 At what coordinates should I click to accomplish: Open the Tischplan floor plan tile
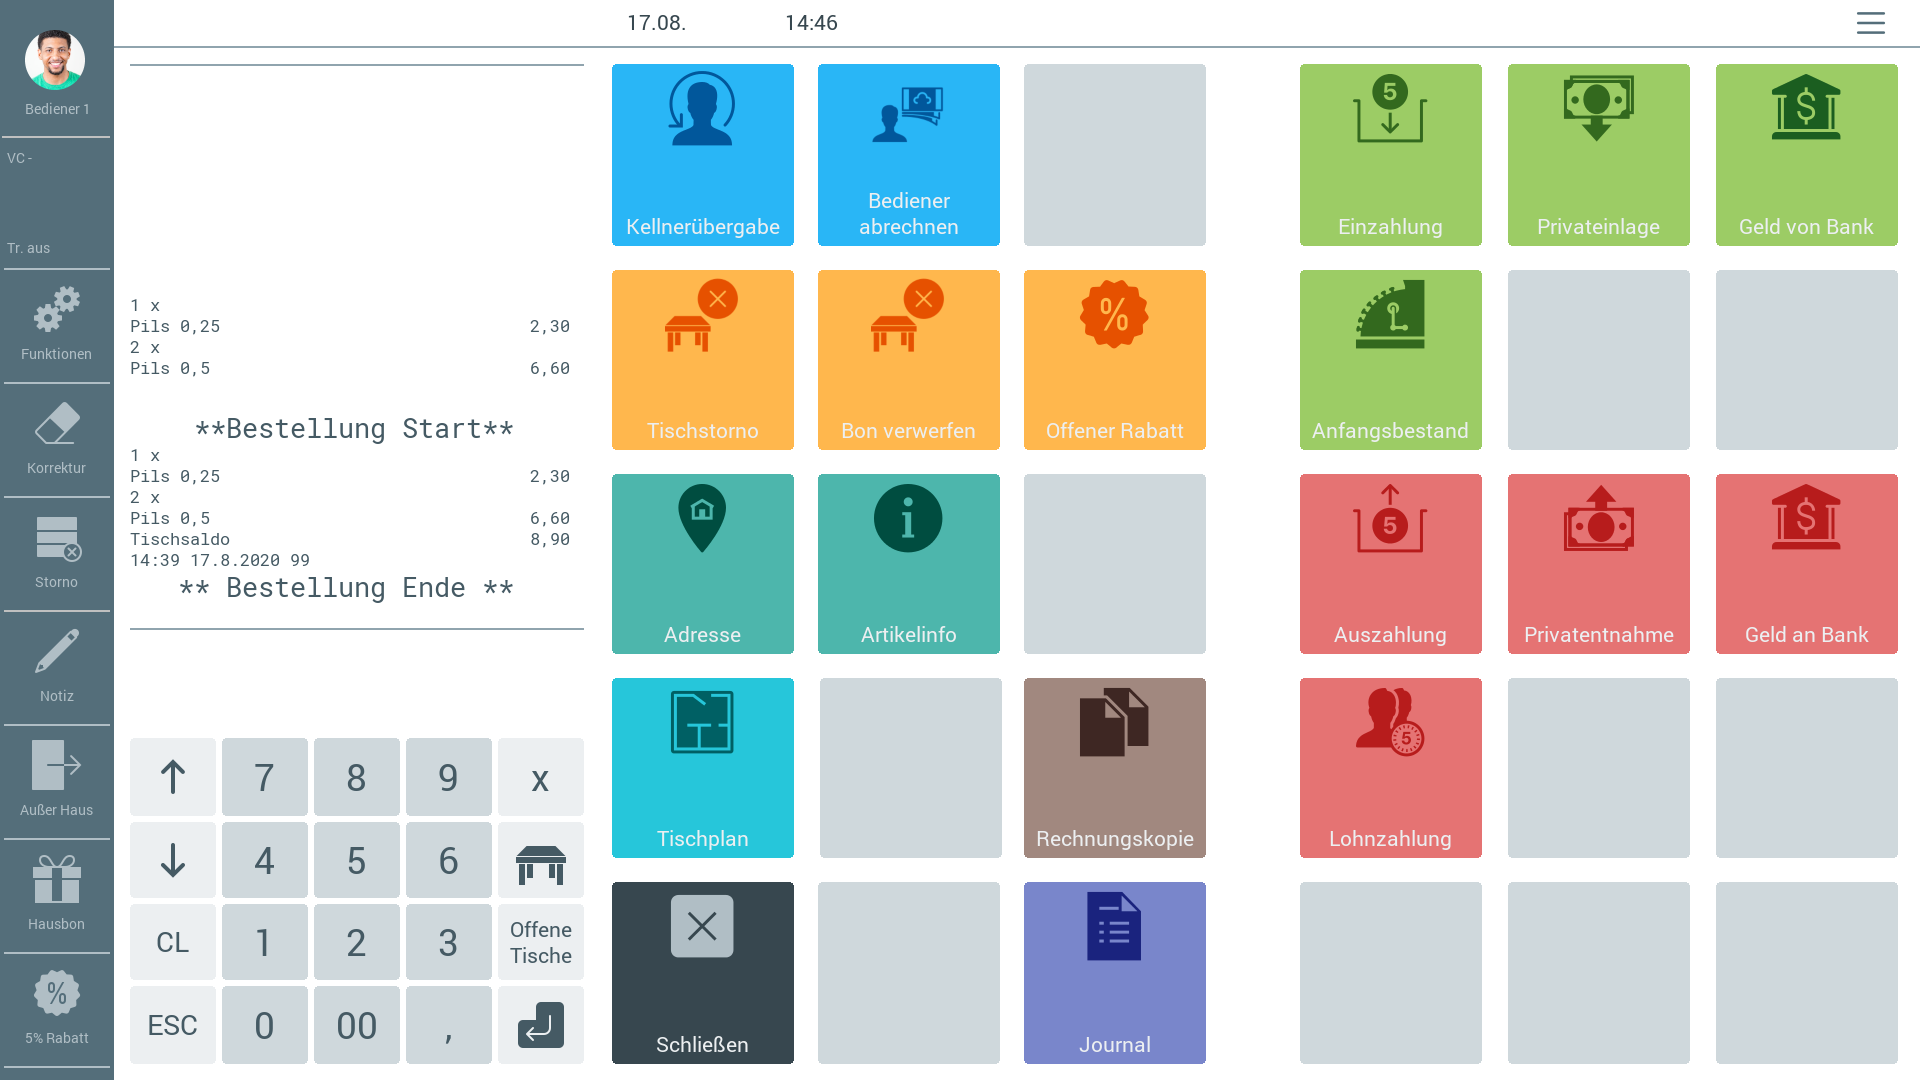[702, 768]
